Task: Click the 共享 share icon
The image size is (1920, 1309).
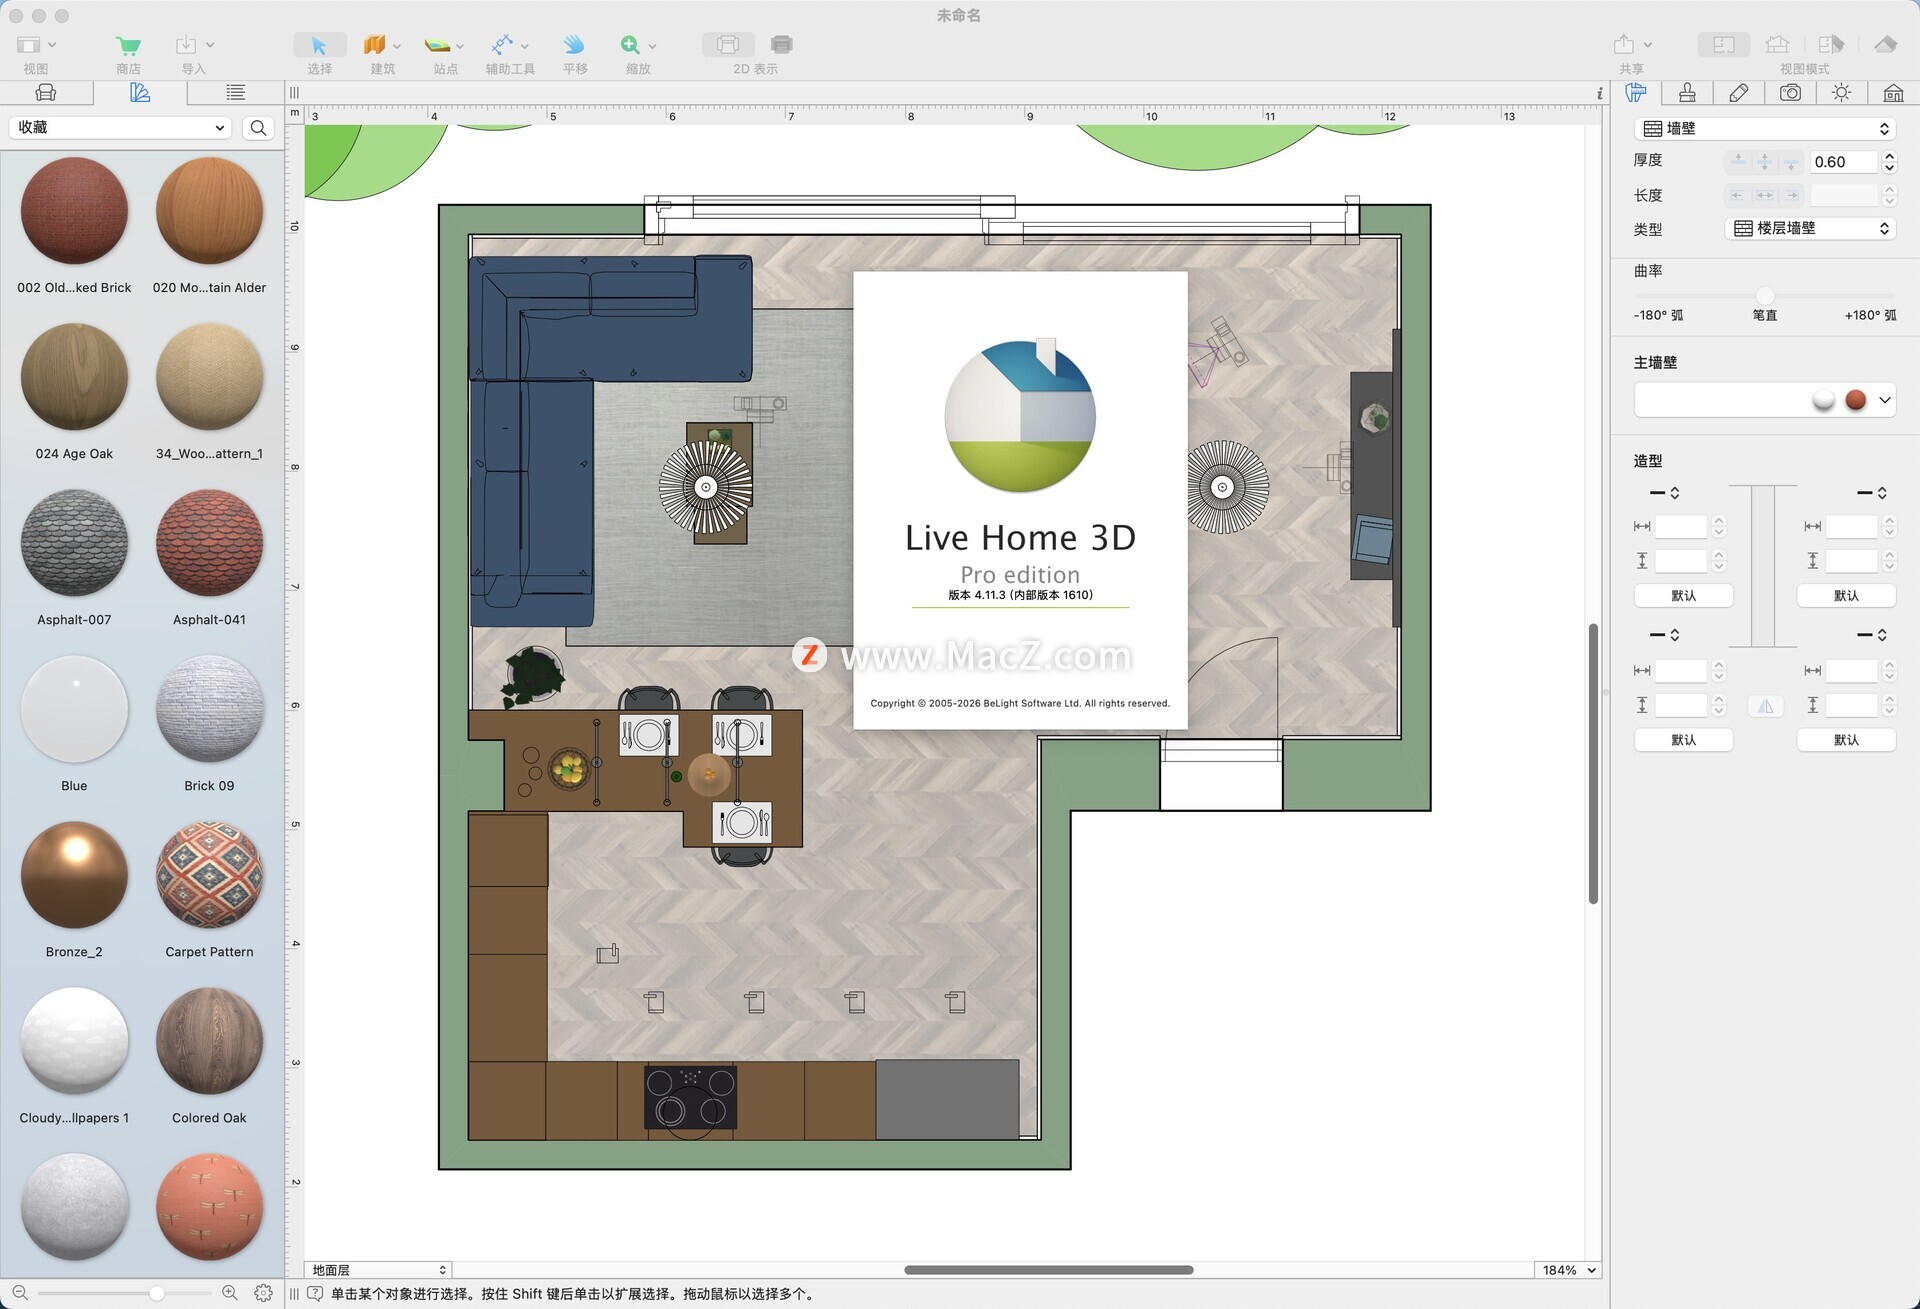Action: [x=1624, y=45]
